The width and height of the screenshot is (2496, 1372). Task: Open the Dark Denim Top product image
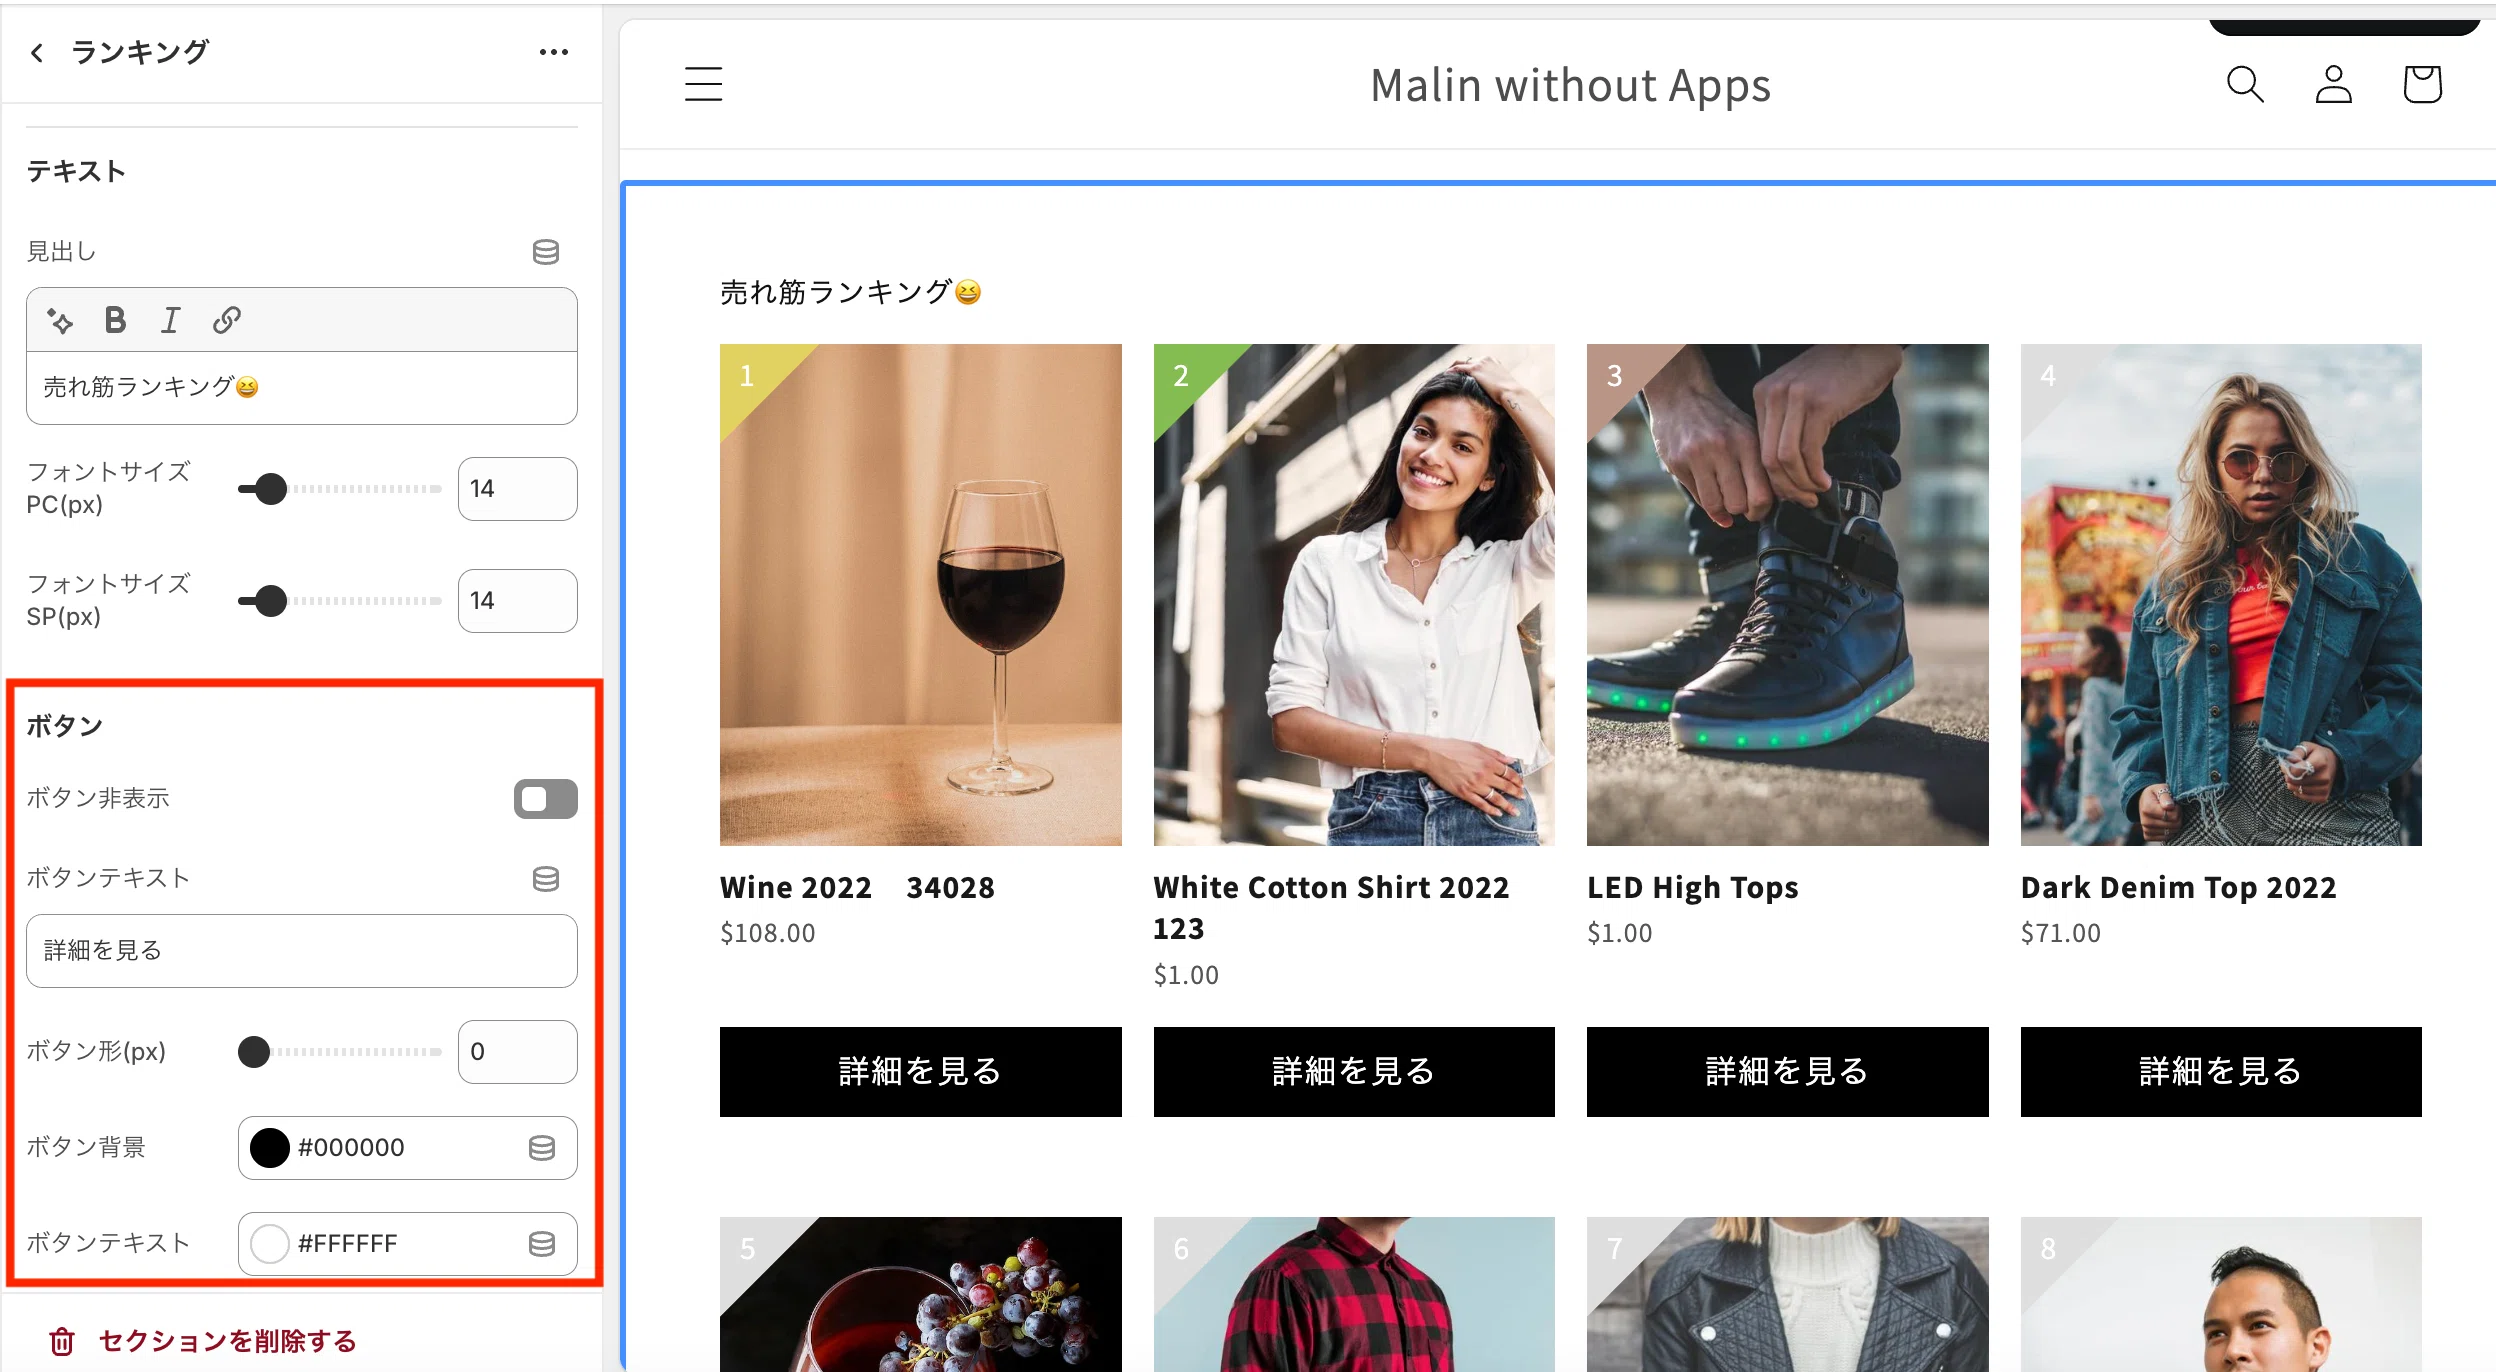tap(2221, 595)
